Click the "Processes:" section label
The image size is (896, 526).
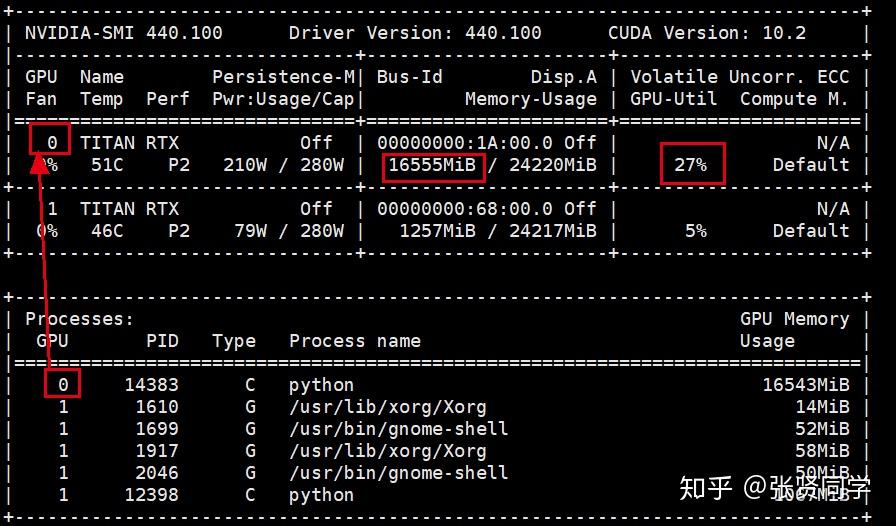(x=79, y=319)
